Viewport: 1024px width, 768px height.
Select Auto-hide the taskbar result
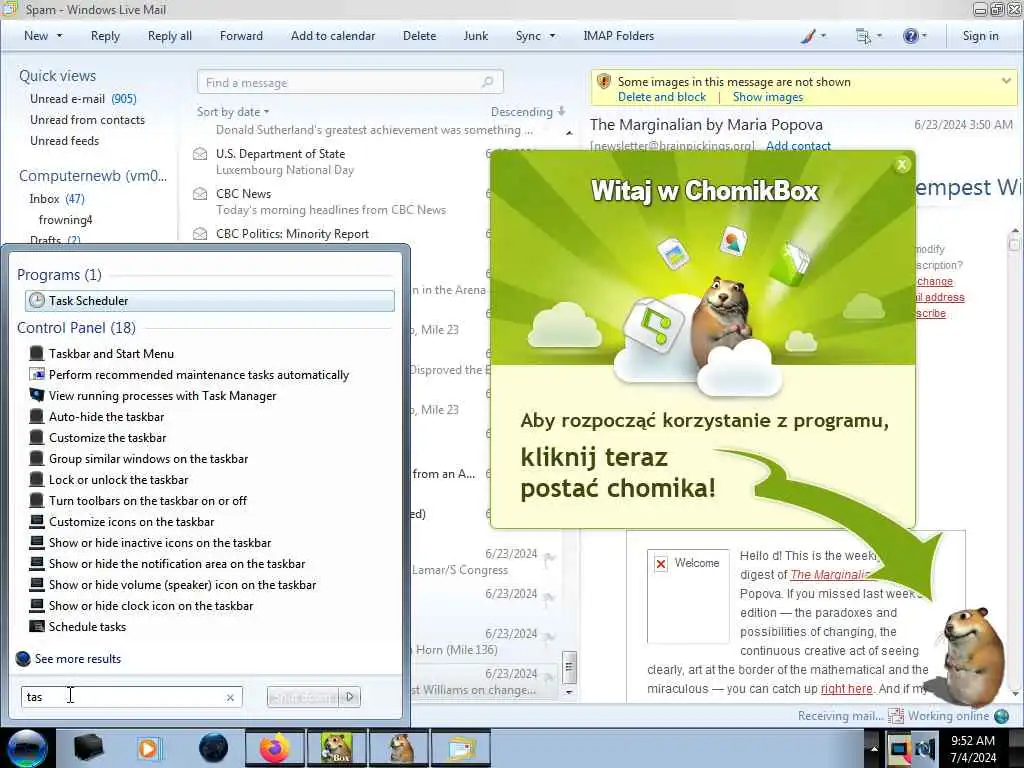click(106, 417)
